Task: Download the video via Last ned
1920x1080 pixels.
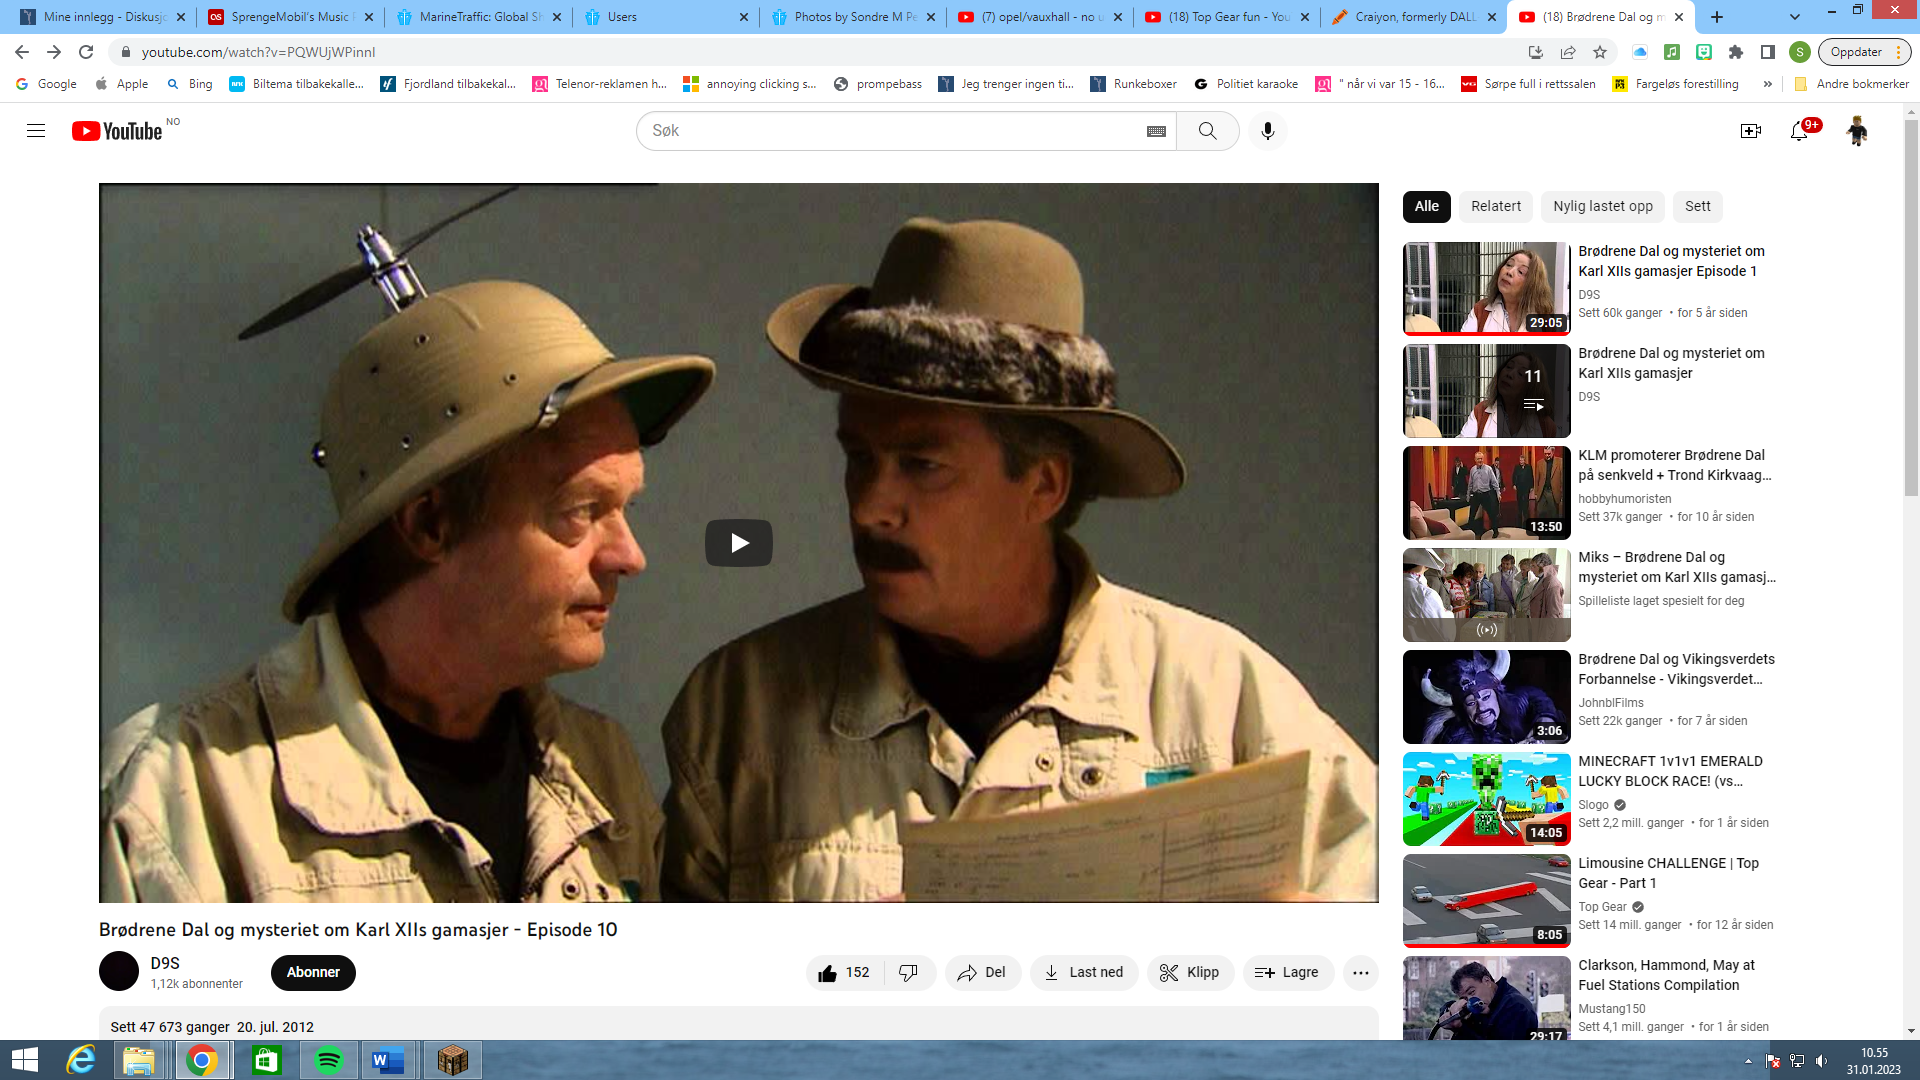Action: coord(1084,973)
